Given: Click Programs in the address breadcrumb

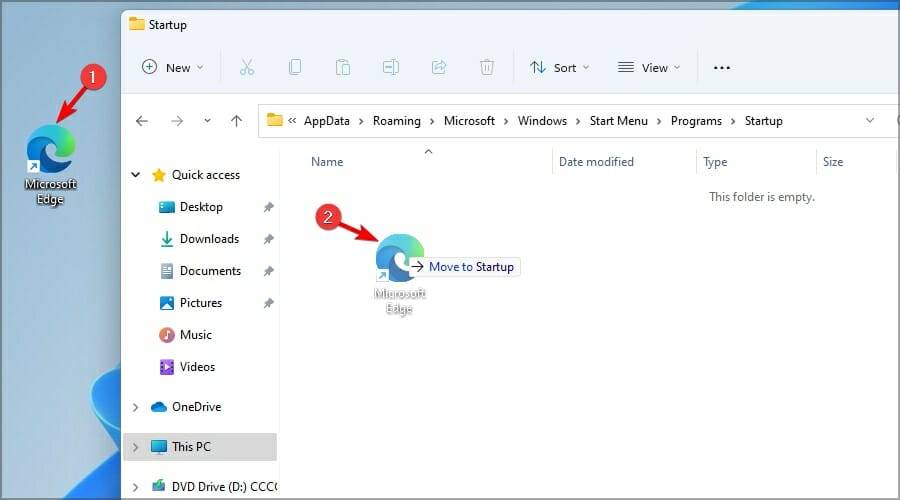Looking at the screenshot, I should click(696, 121).
